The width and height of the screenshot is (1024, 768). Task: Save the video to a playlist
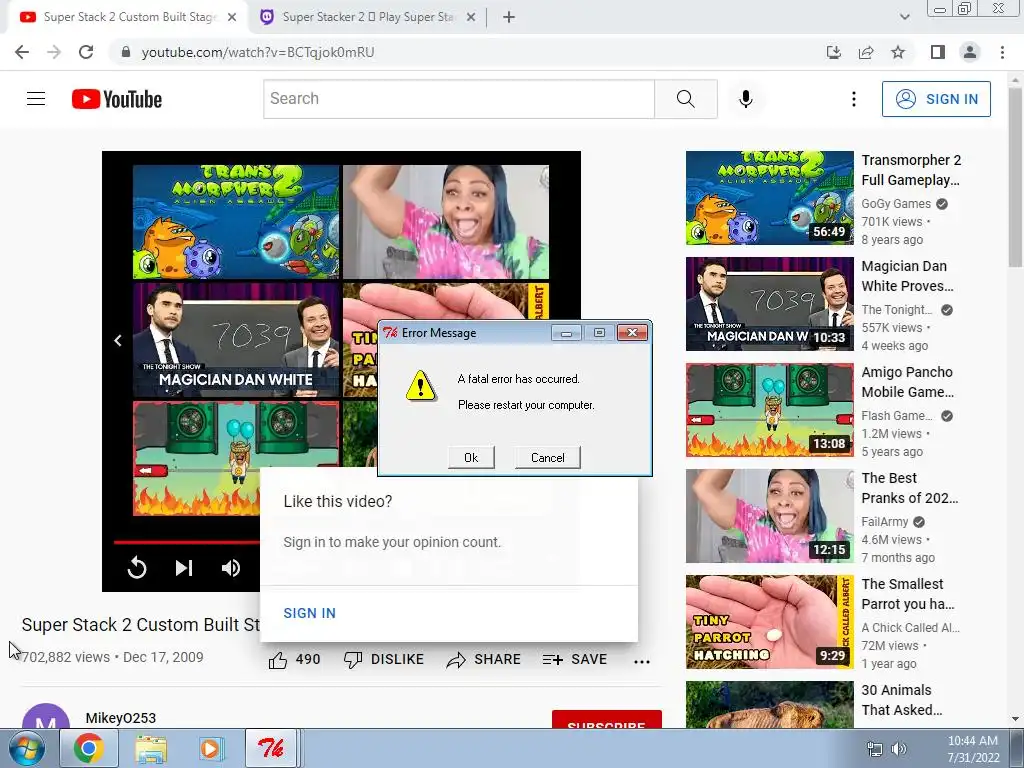pyautogui.click(x=575, y=660)
